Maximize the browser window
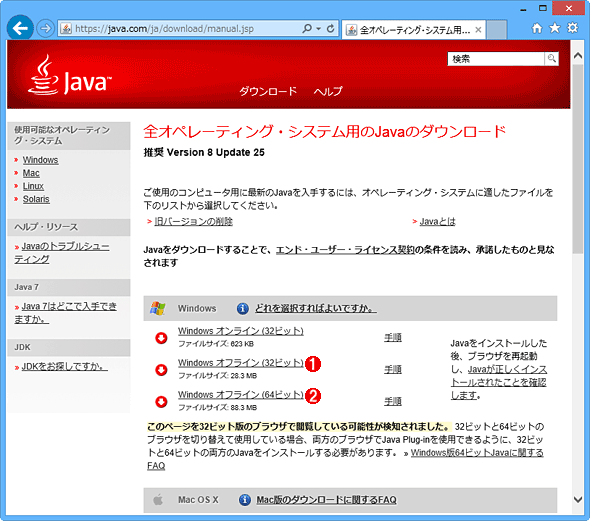 pyautogui.click(x=543, y=8)
